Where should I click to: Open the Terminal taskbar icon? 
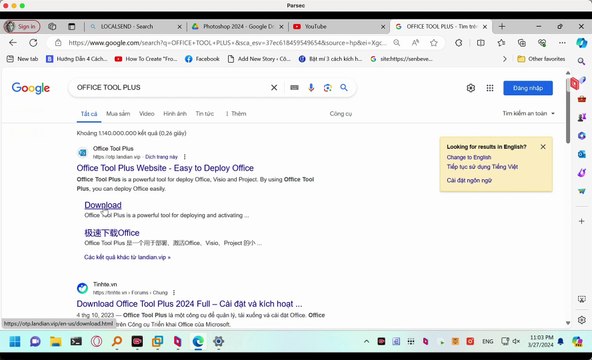click(76, 342)
